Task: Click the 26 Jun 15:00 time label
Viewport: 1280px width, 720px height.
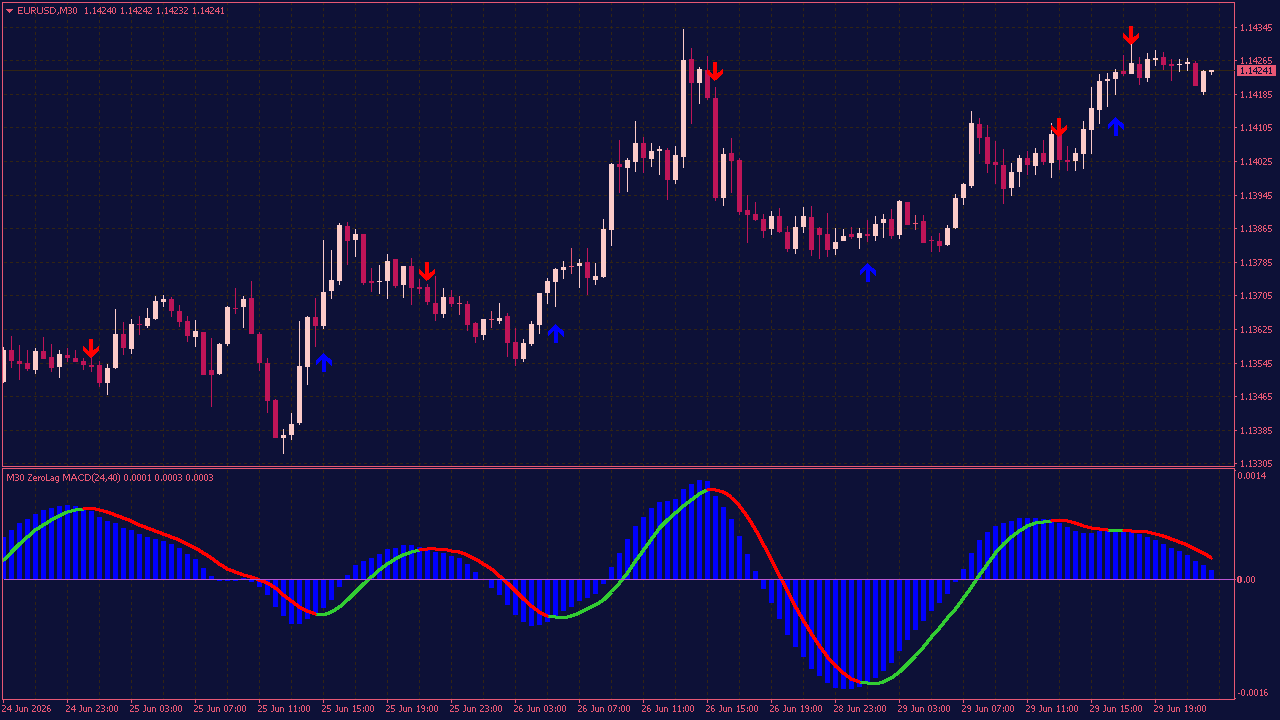Action: [733, 709]
